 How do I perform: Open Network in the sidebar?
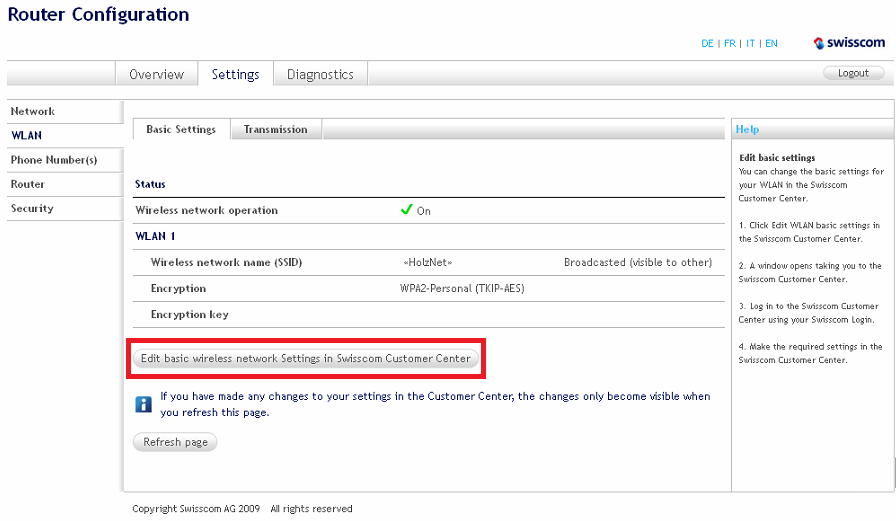tap(65, 111)
